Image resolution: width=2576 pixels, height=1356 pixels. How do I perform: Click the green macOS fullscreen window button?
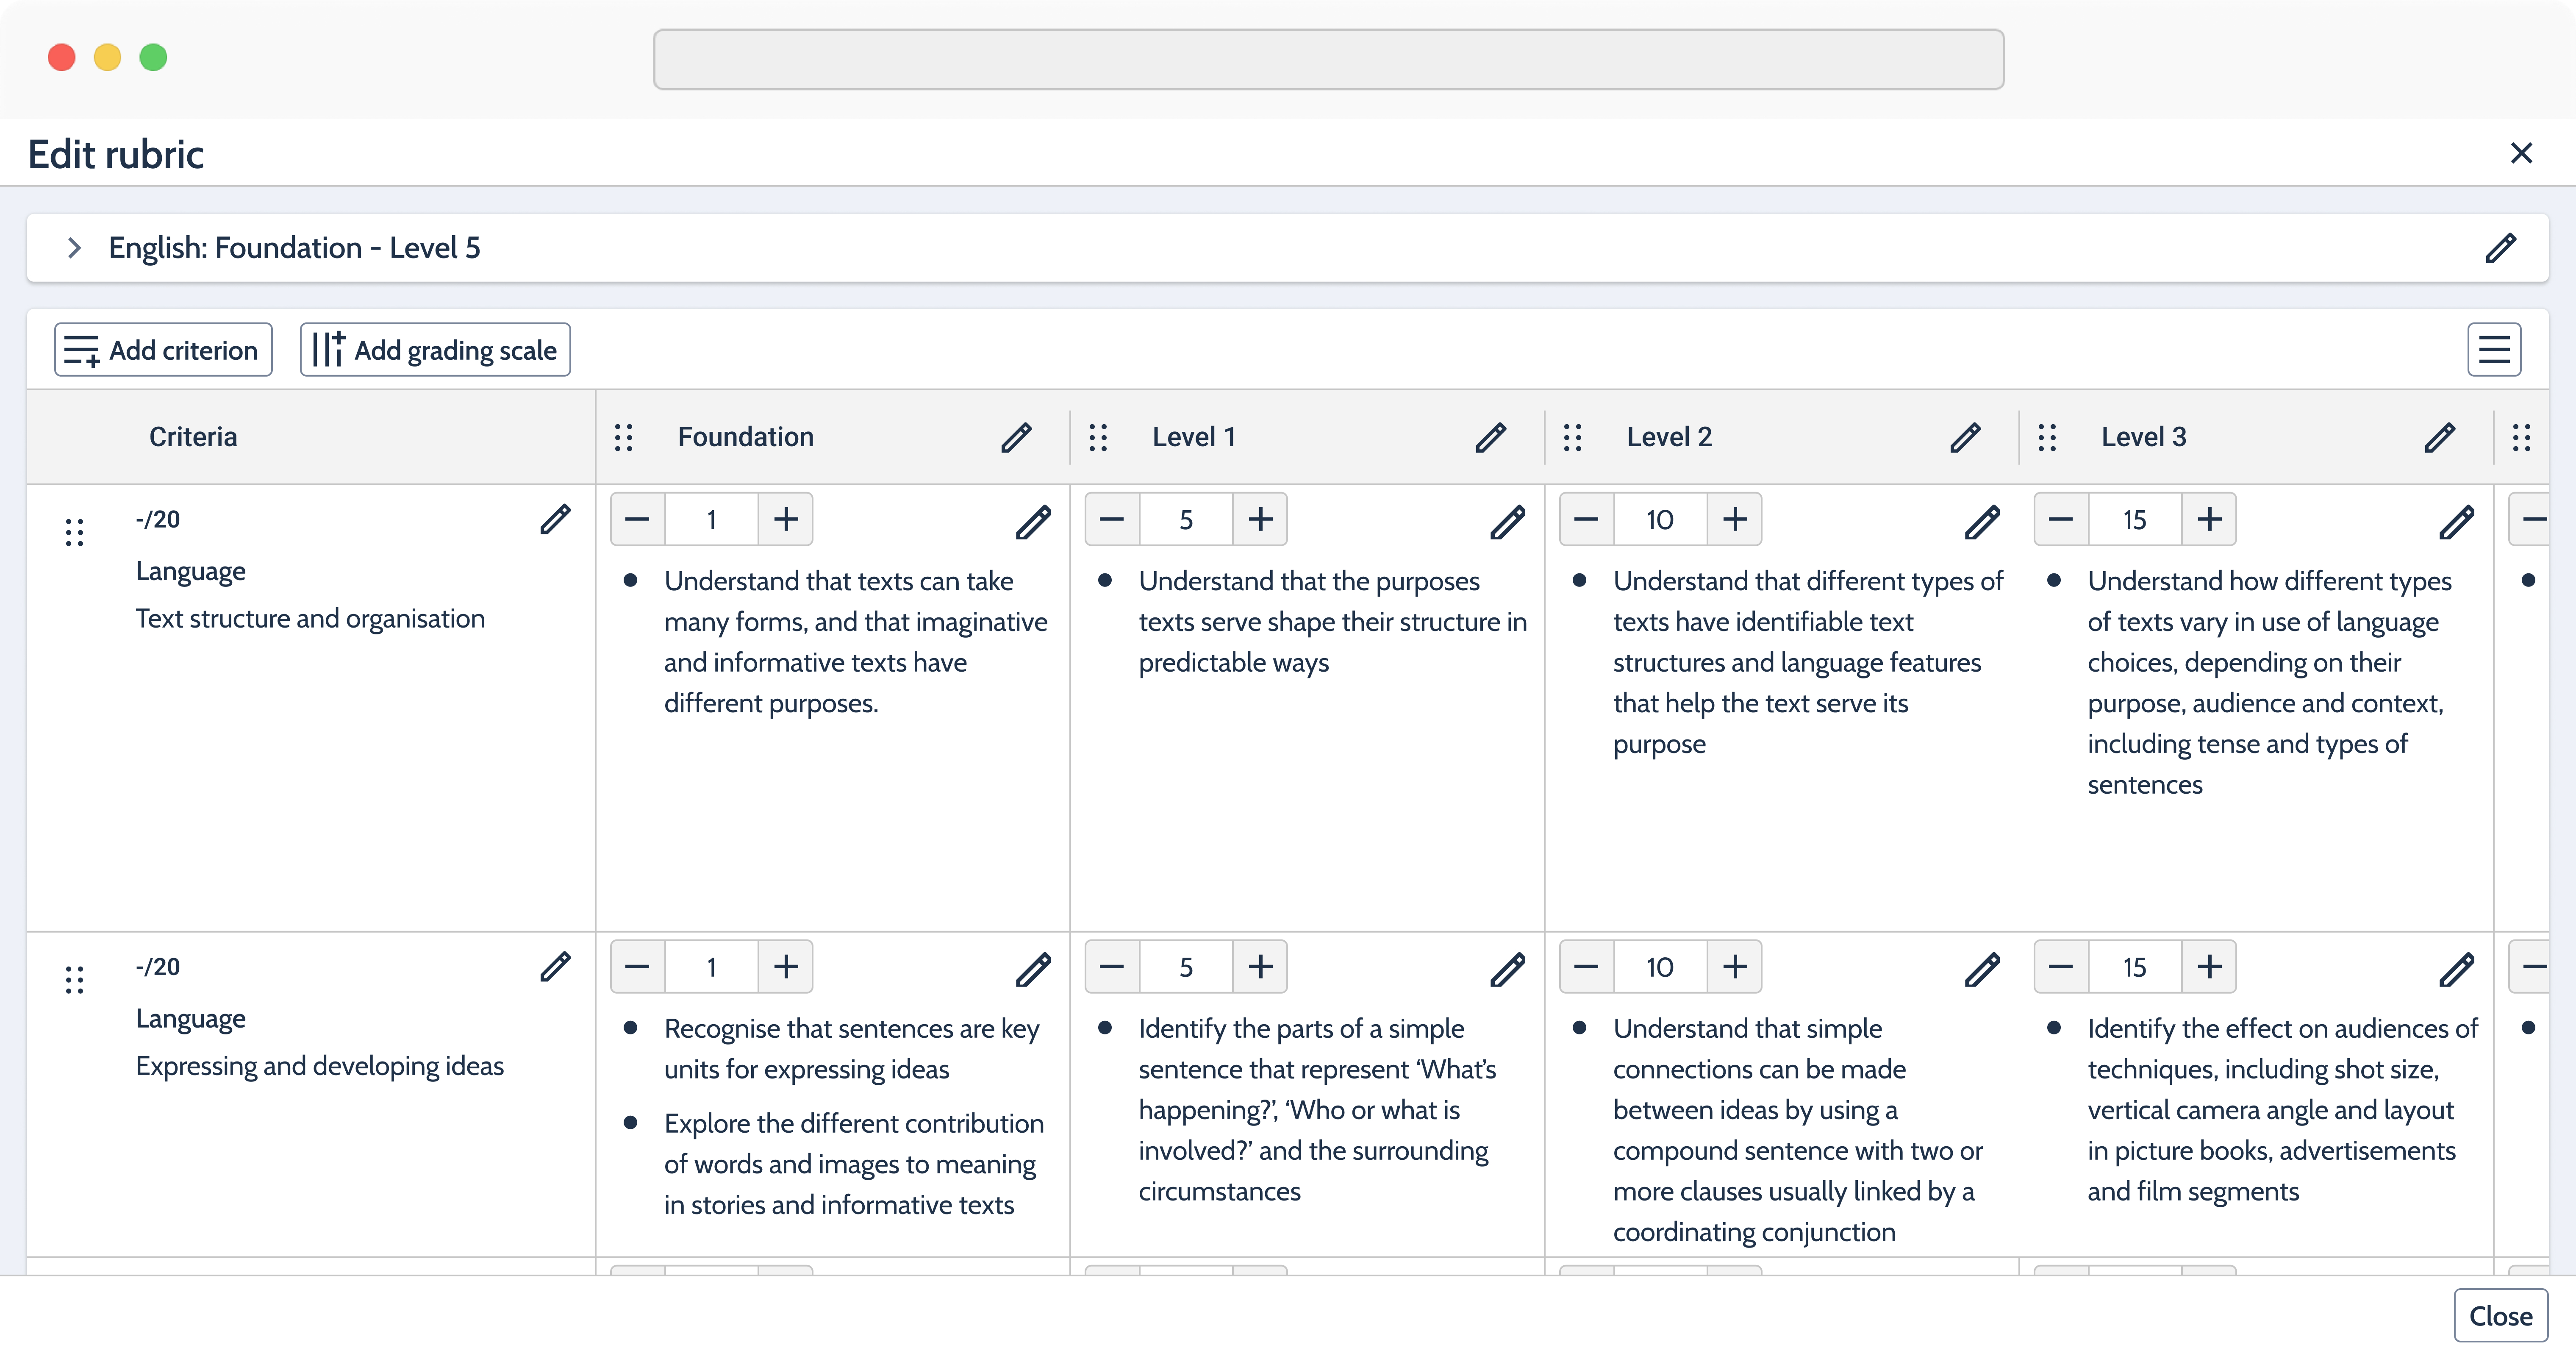(153, 57)
